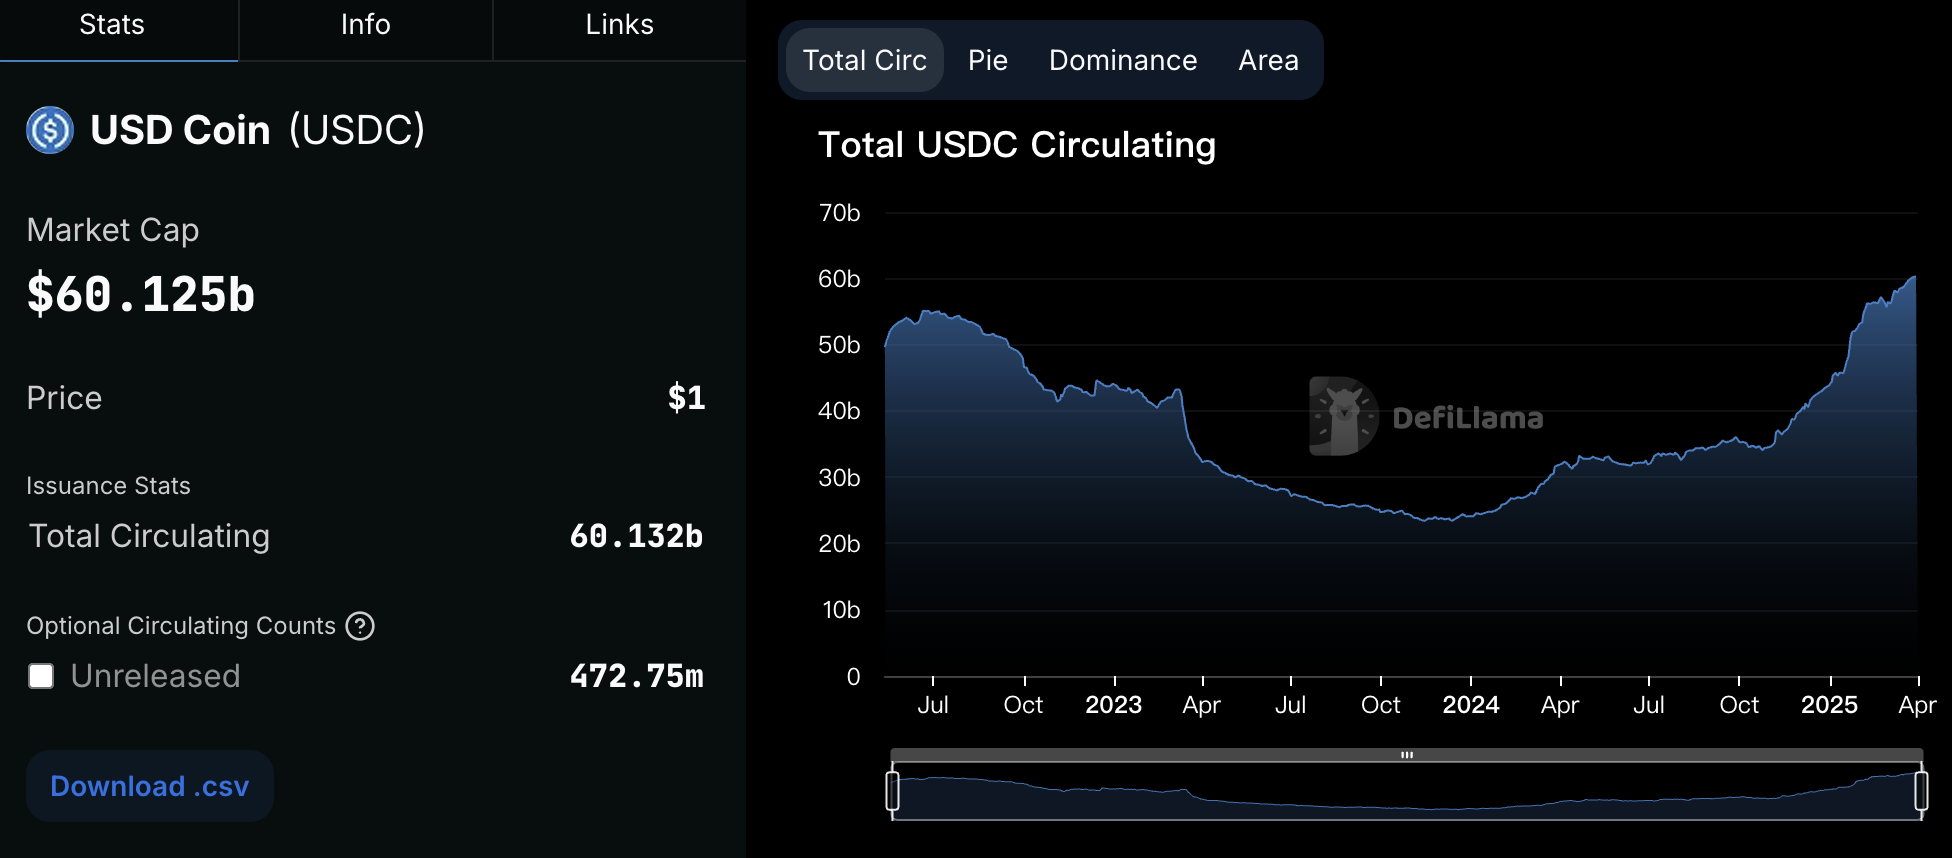1952x858 pixels.
Task: Open the Info tab
Action: [365, 25]
